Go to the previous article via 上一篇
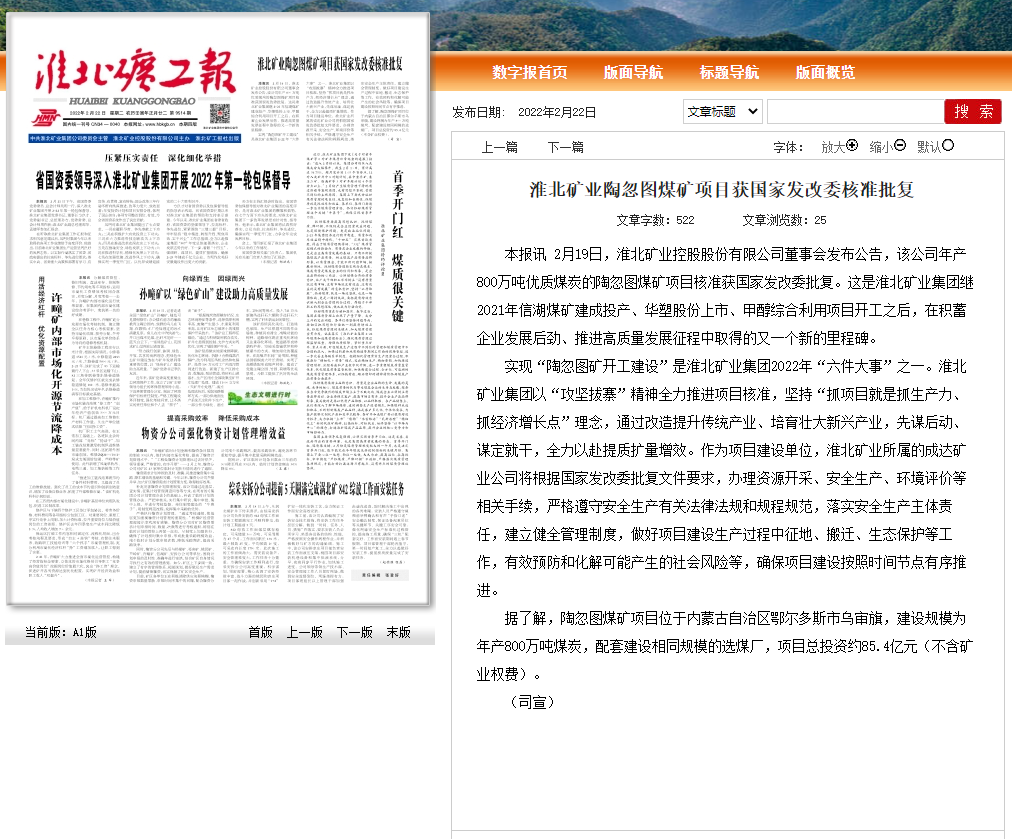Screen dimensions: 1012x839 500,147
